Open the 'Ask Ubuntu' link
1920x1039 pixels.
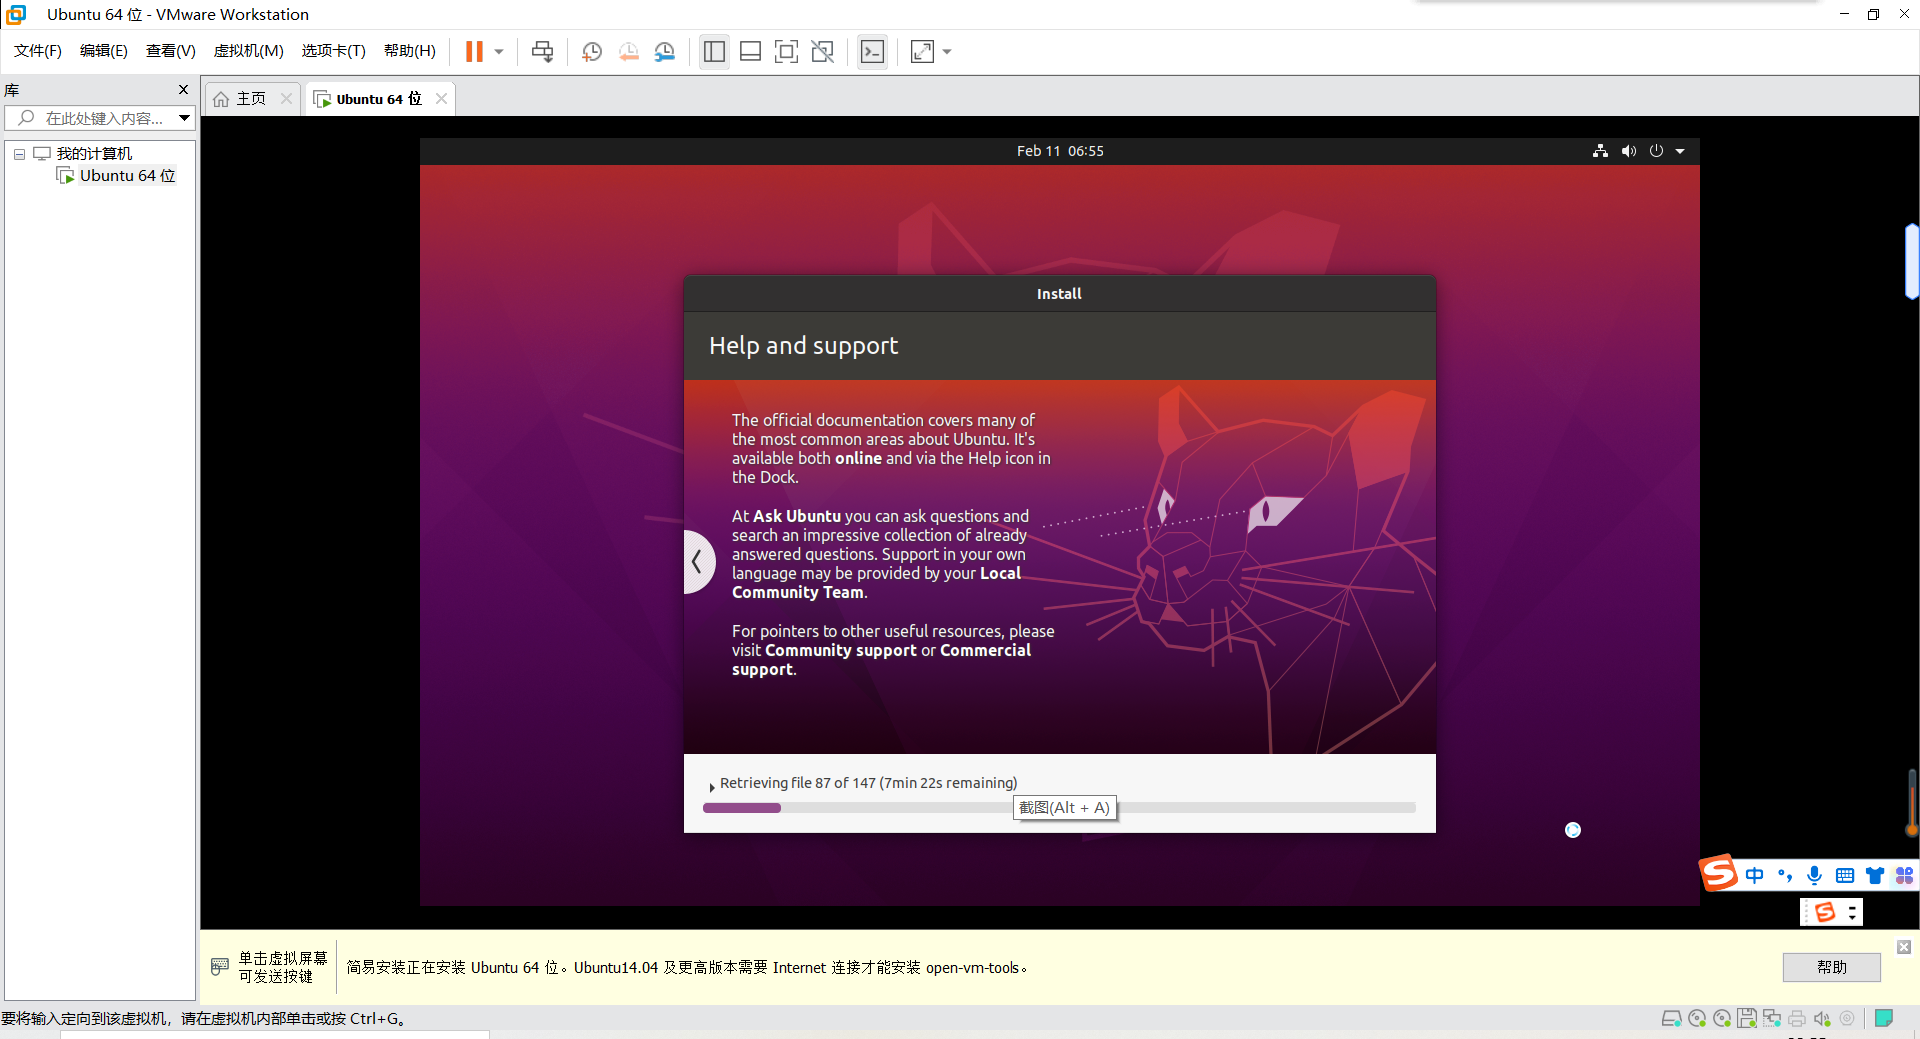point(797,516)
